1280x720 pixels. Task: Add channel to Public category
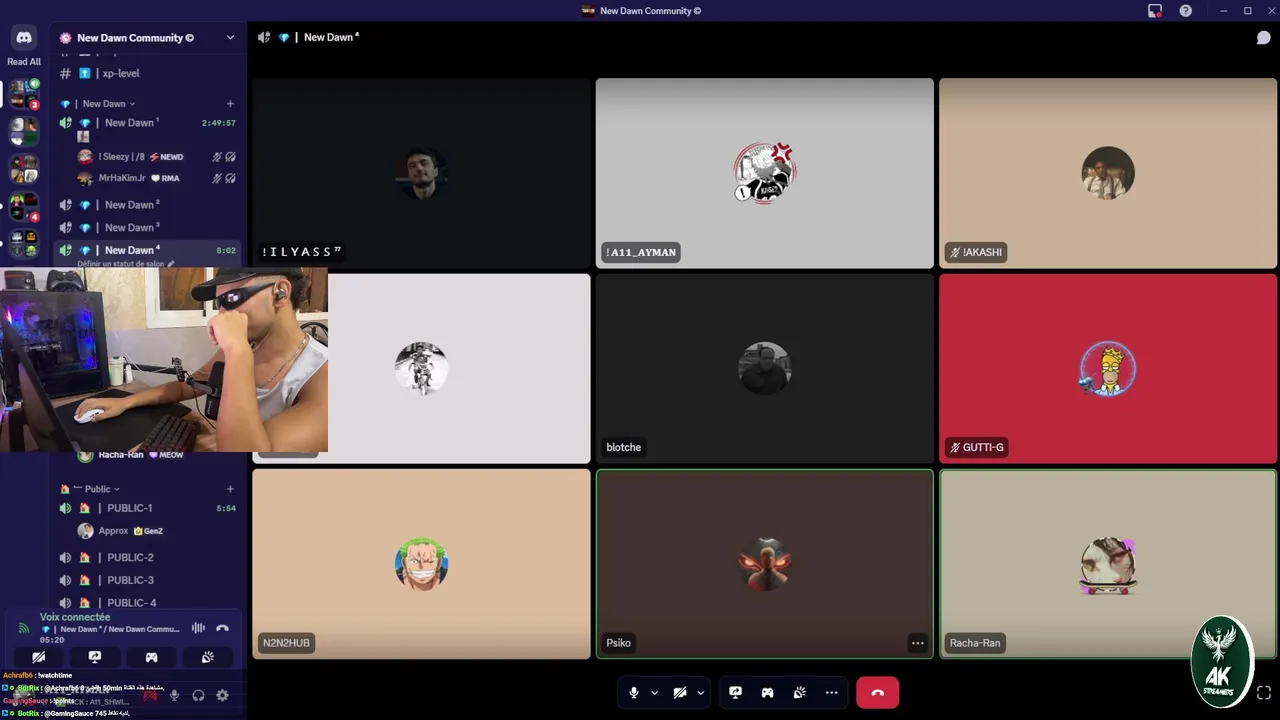(230, 489)
